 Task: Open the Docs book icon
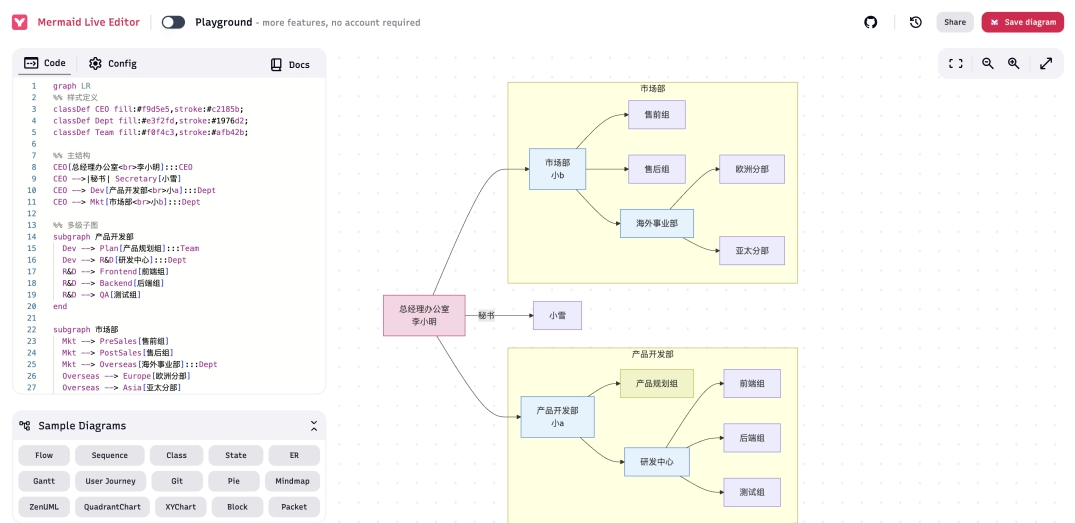[276, 64]
